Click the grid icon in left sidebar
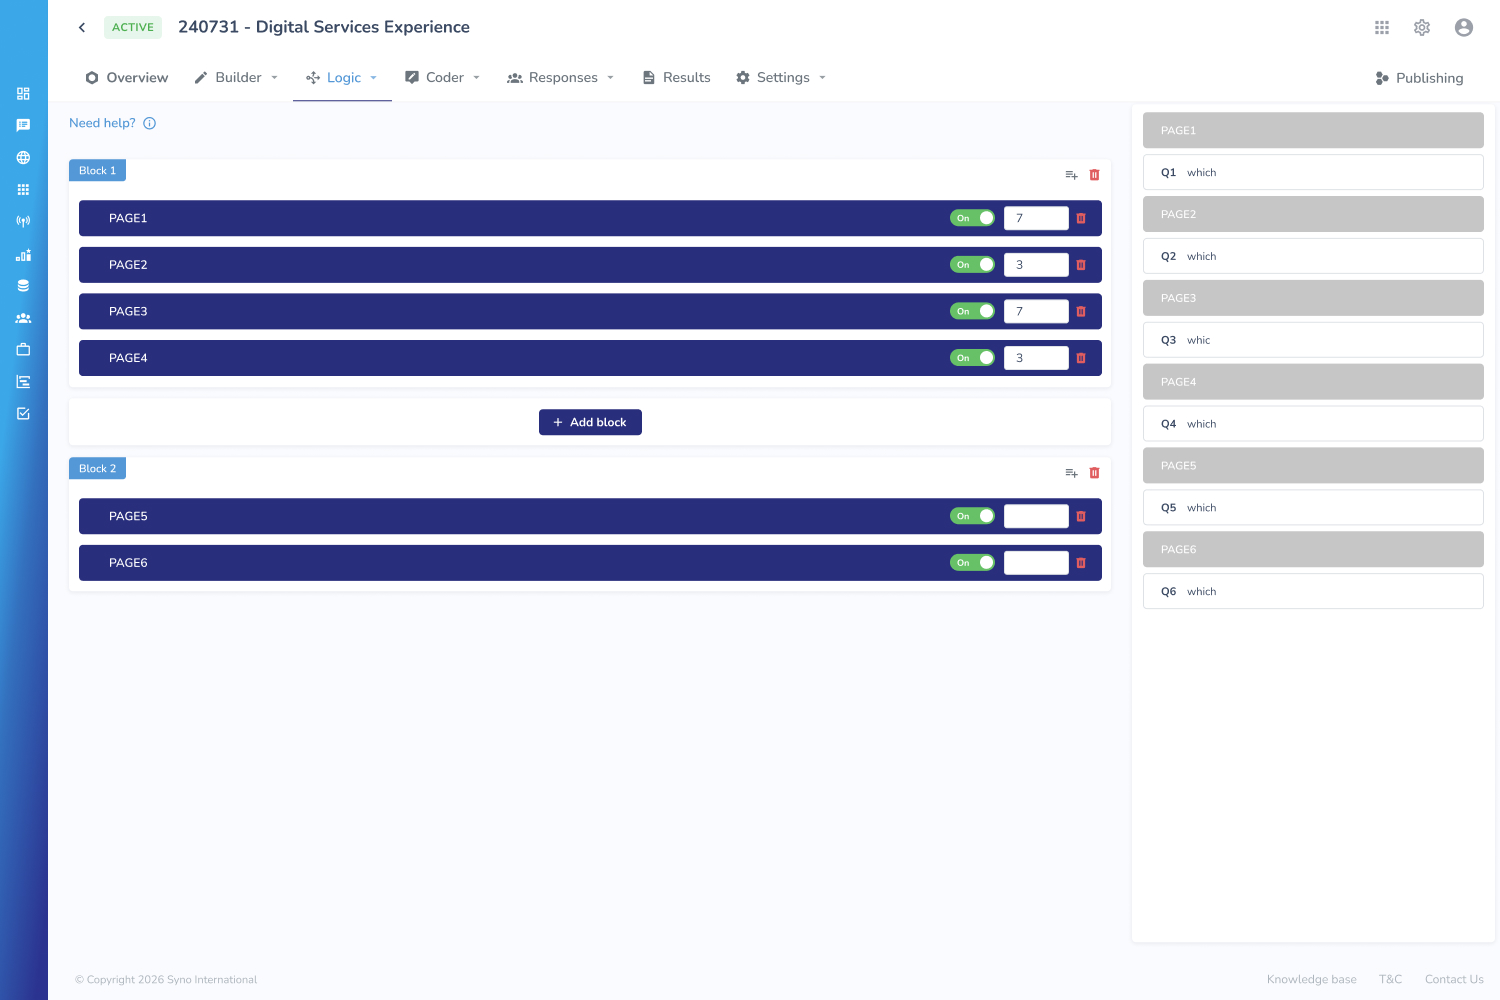The image size is (1500, 1000). pyautogui.click(x=23, y=190)
